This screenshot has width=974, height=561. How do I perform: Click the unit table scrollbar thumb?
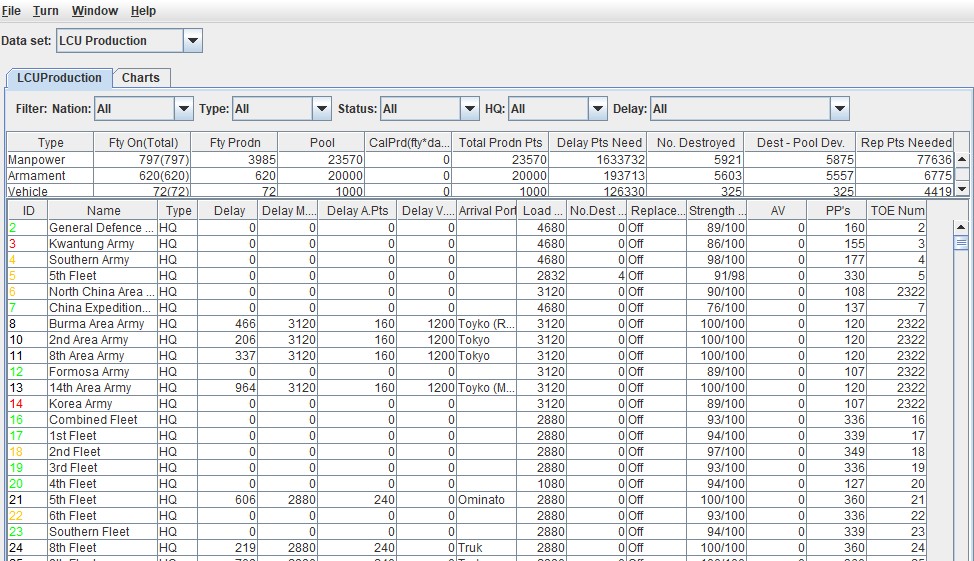(960, 242)
